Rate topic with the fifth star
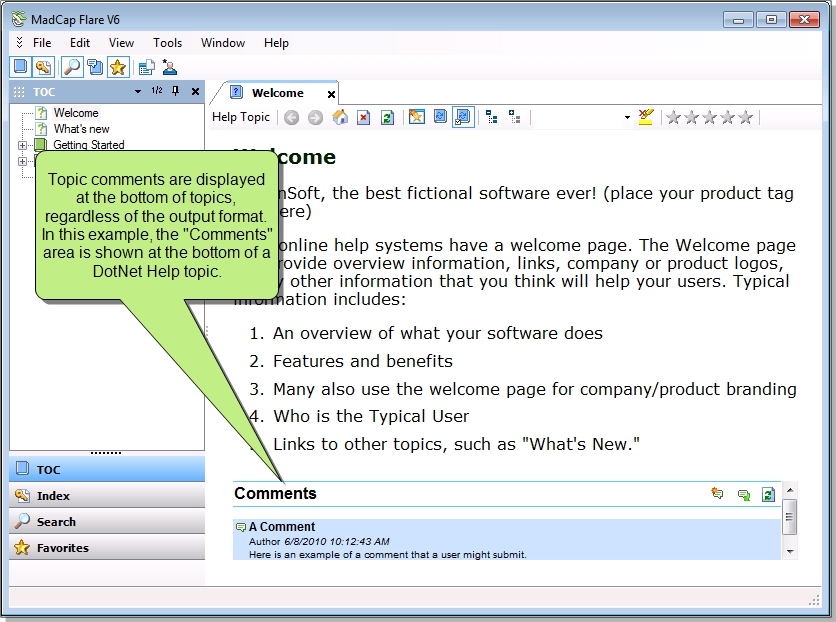Viewport: 836px width, 622px height. [x=745, y=117]
